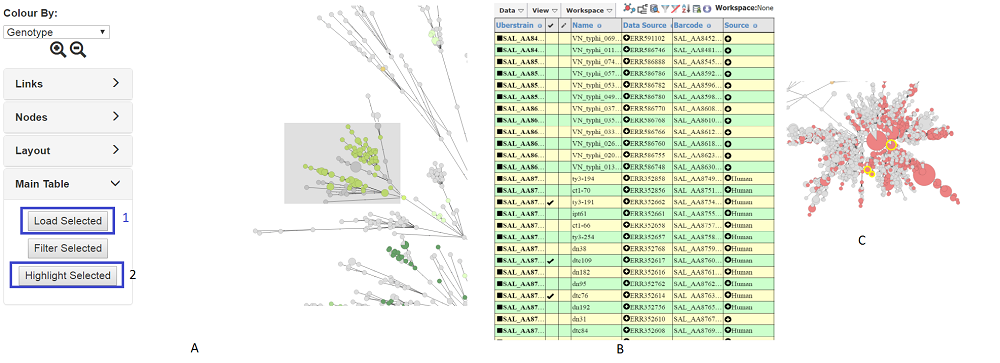1000x363 pixels.
Task: Select the Human source cell in dtc84 row
Action: [x=749, y=330]
